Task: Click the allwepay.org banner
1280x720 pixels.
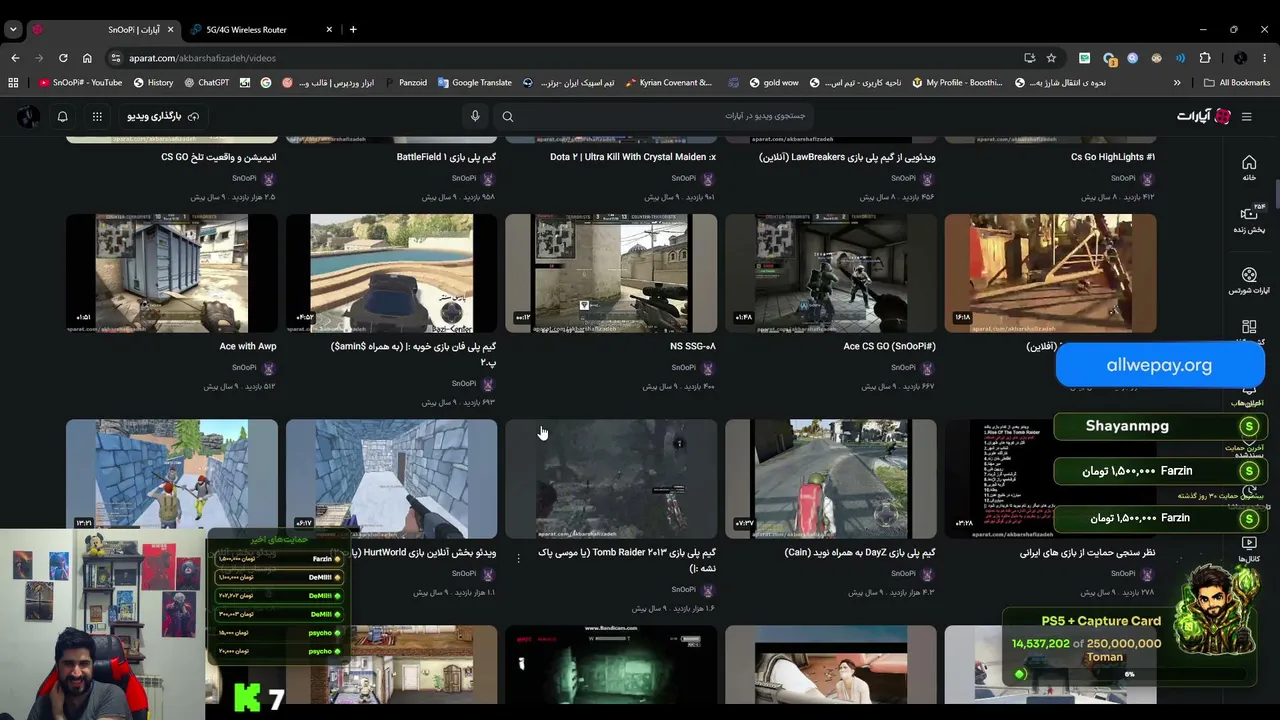Action: 1159,365
